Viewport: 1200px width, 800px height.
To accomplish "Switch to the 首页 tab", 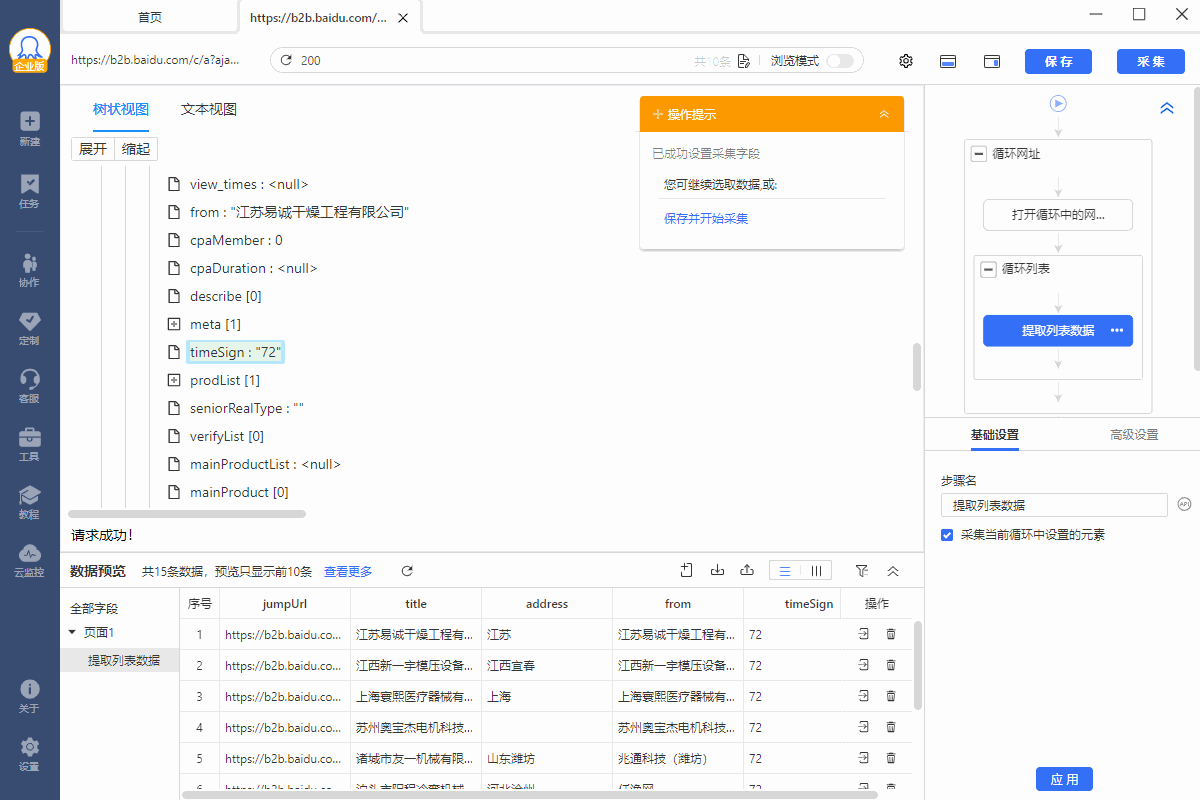I will point(150,17).
